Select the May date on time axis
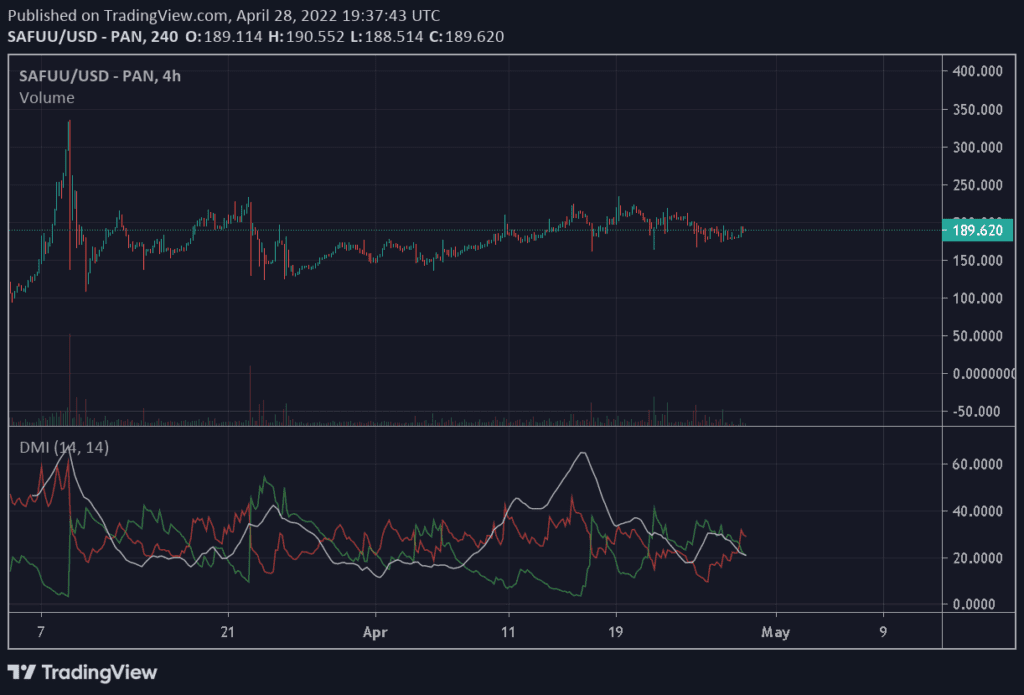This screenshot has height=695, width=1024. [776, 632]
